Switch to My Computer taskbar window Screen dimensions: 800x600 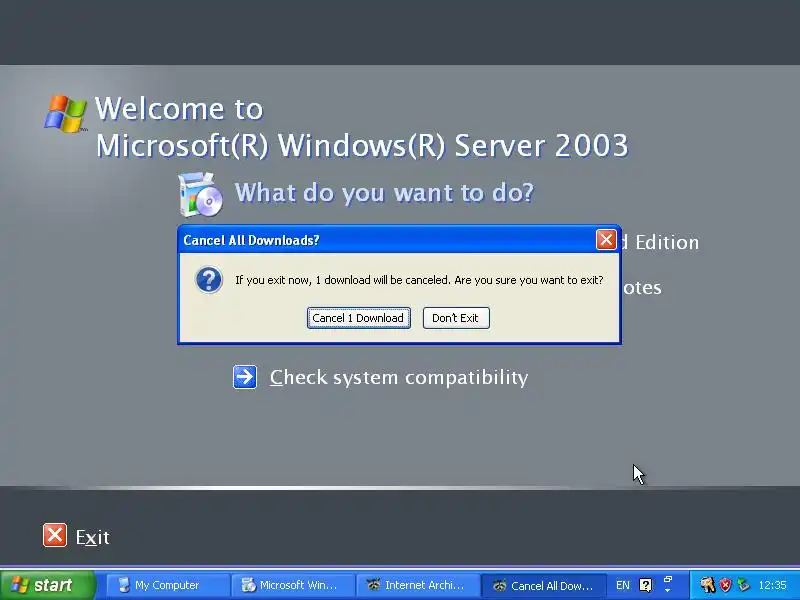pyautogui.click(x=167, y=585)
